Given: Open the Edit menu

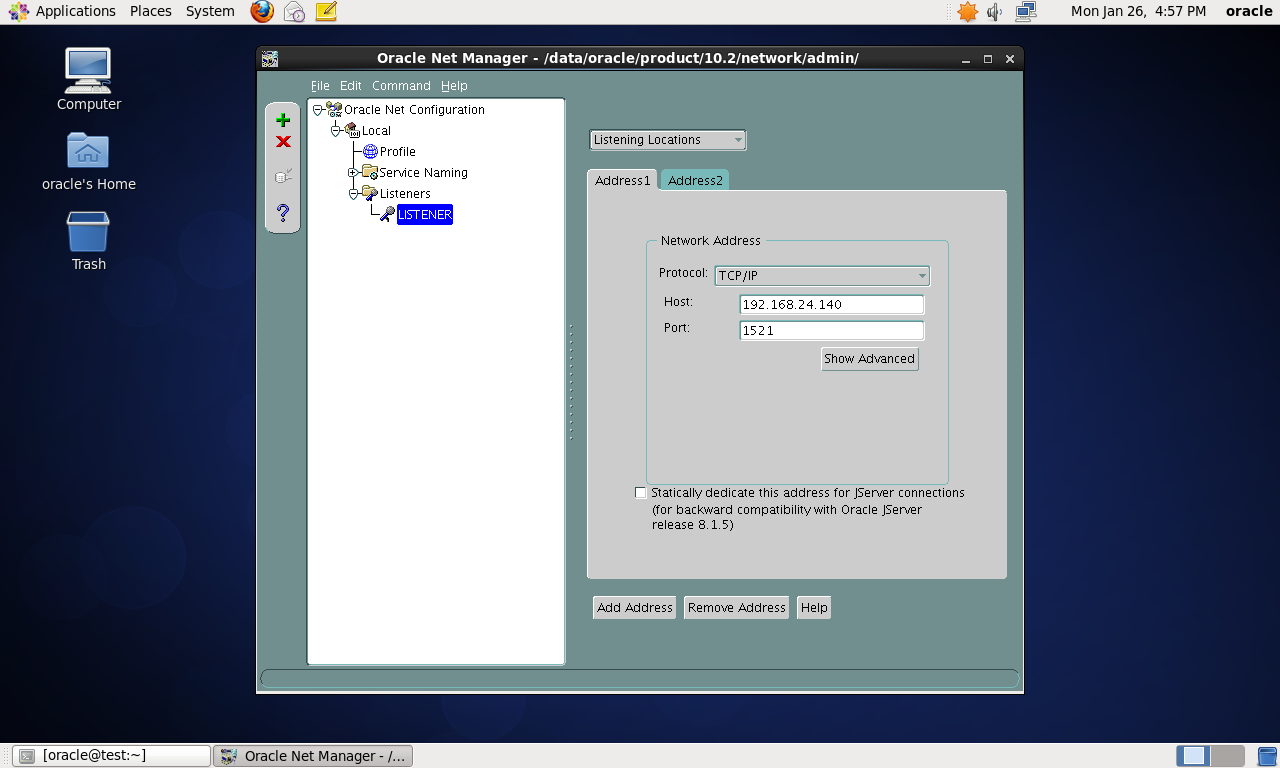Looking at the screenshot, I should [x=350, y=86].
